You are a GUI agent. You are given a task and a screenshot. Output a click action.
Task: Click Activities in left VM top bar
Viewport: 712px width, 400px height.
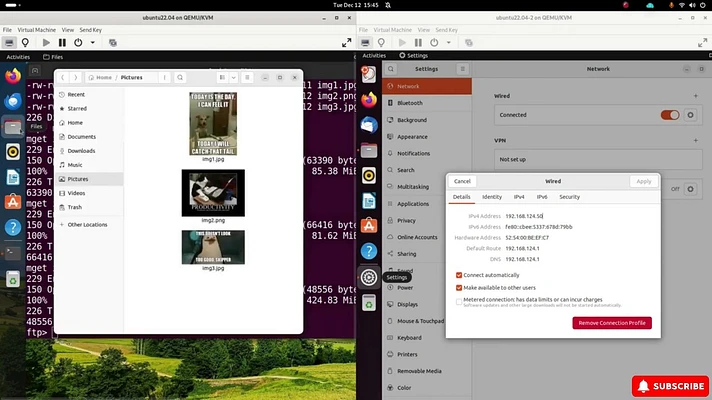(x=18, y=57)
